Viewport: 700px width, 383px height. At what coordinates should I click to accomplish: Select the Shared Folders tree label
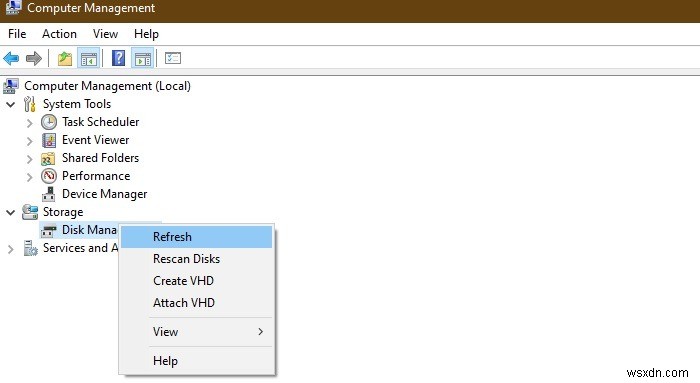click(x=100, y=158)
